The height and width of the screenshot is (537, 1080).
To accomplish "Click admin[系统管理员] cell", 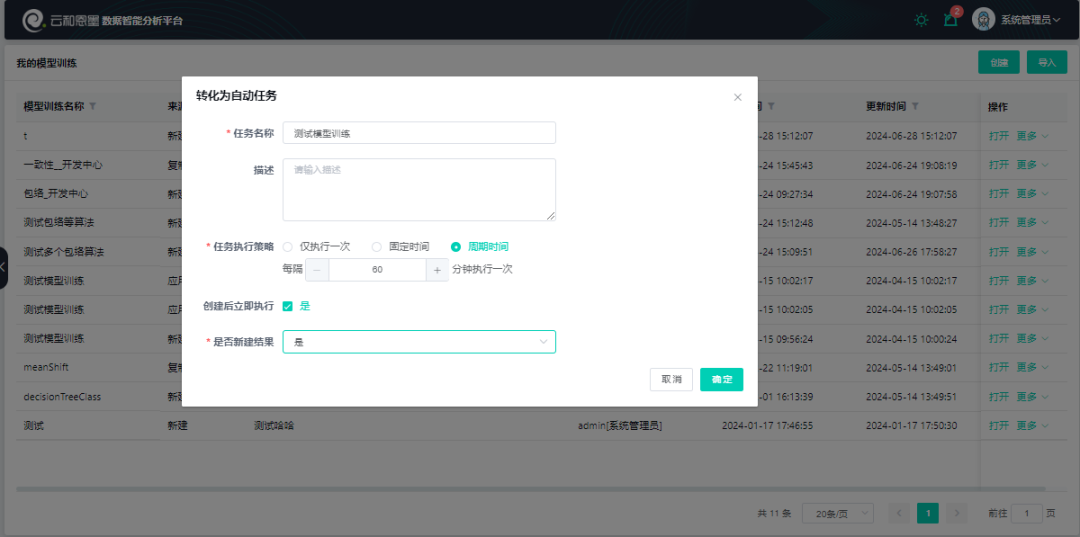I will [x=620, y=425].
